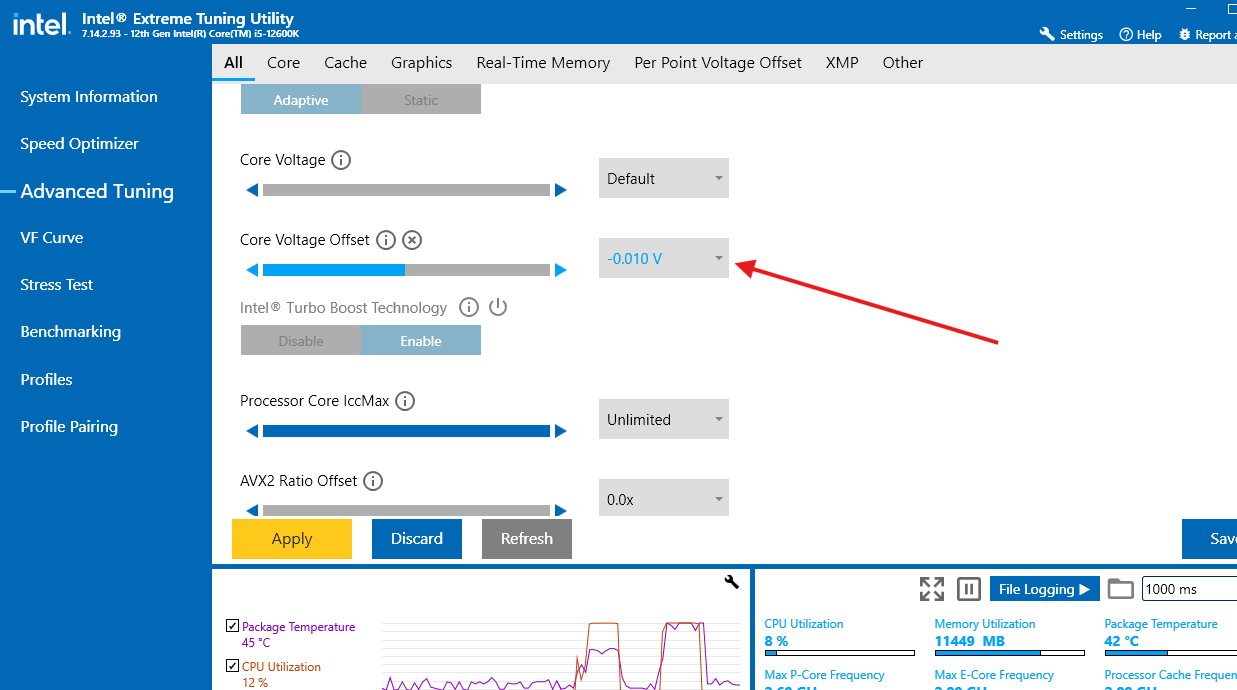This screenshot has height=690, width=1237.
Task: Open Benchmarking in sidebar
Action: click(70, 332)
